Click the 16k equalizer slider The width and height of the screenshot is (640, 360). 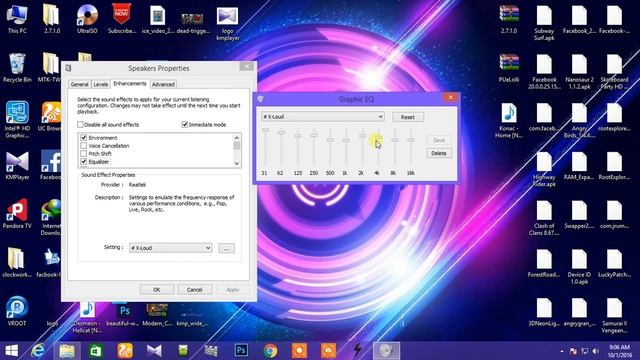pos(411,140)
